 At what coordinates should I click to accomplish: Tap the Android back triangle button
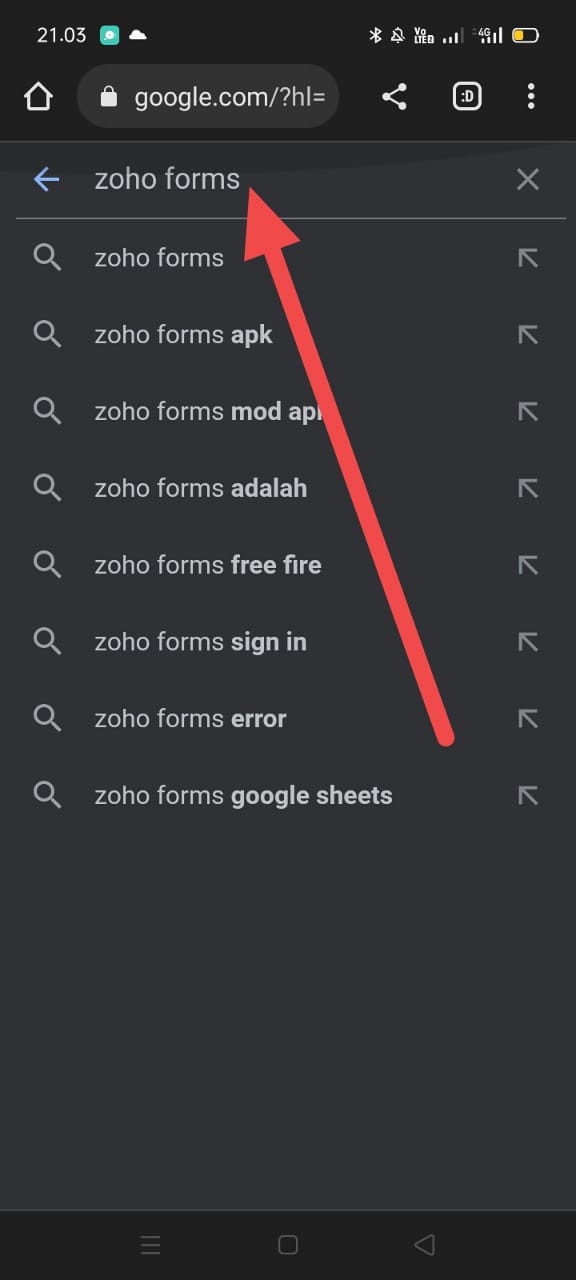coord(424,1245)
